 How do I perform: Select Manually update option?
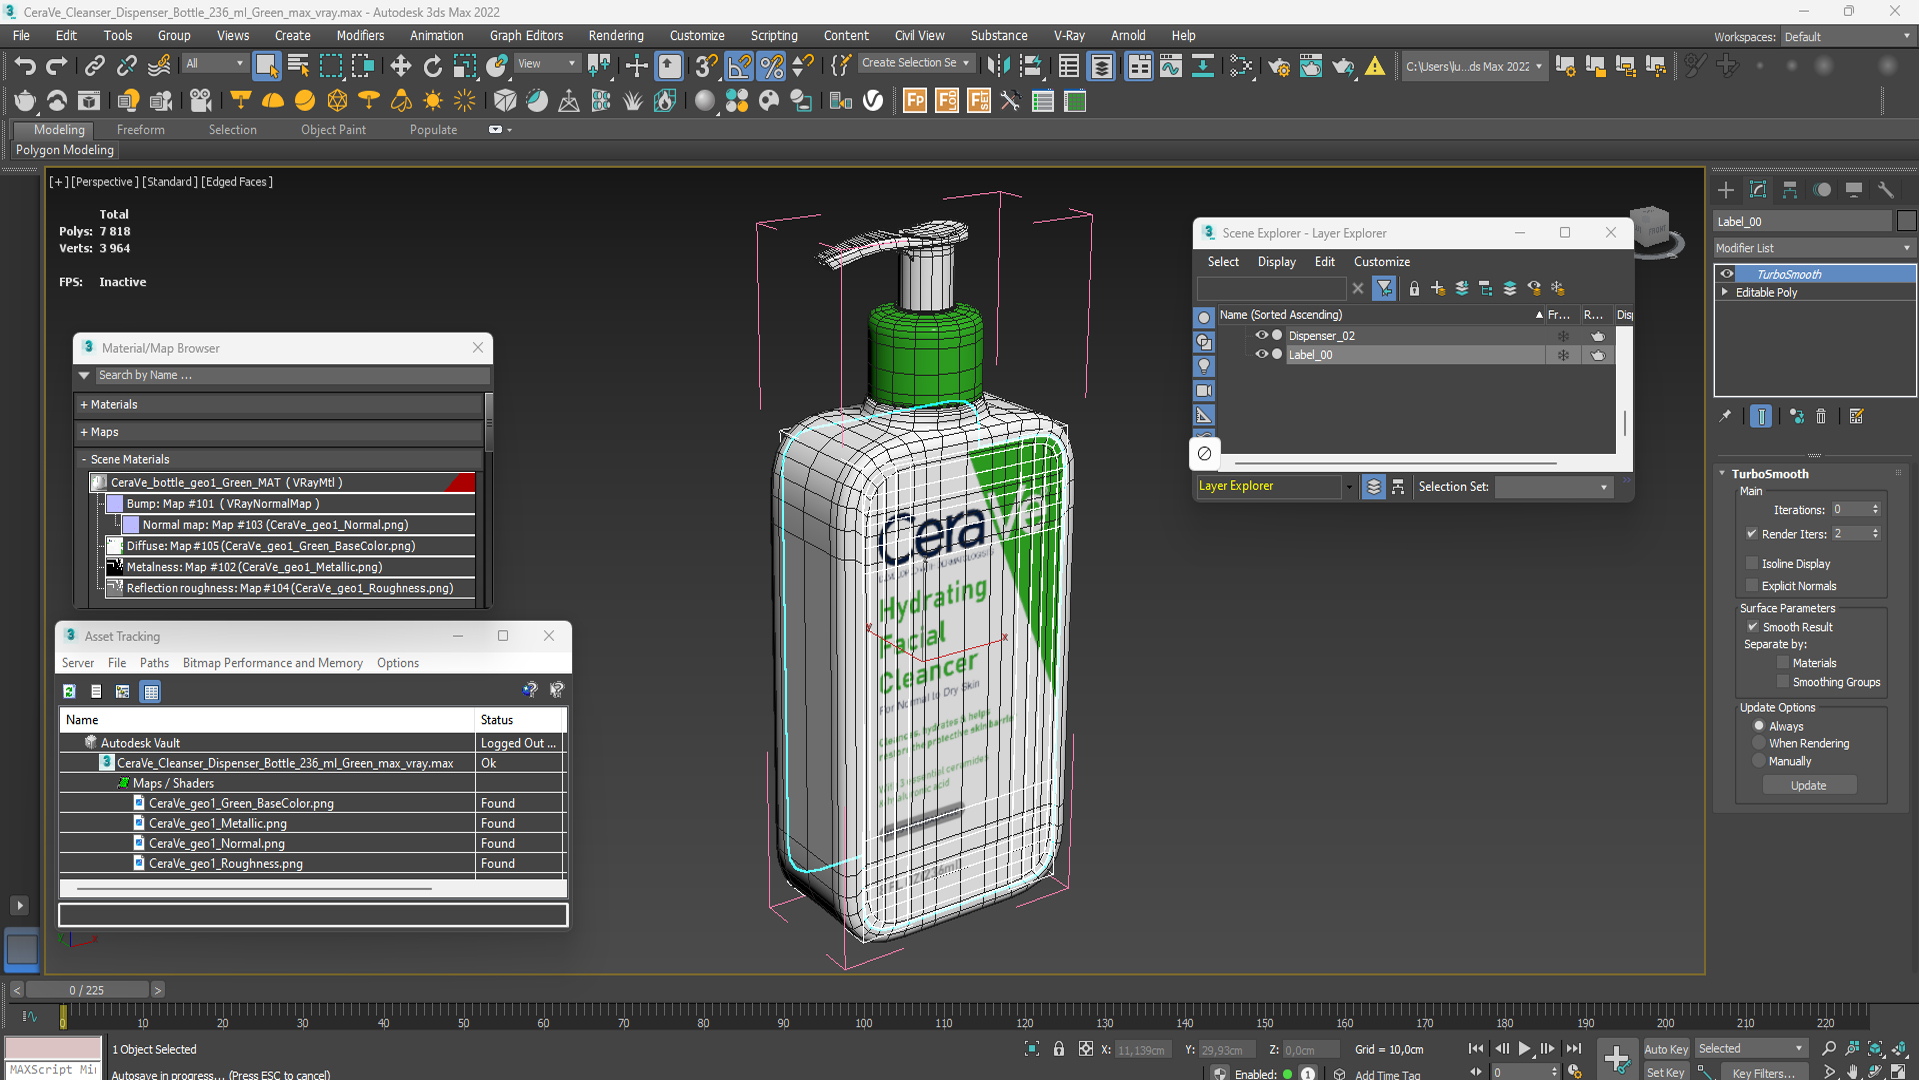coord(1759,761)
